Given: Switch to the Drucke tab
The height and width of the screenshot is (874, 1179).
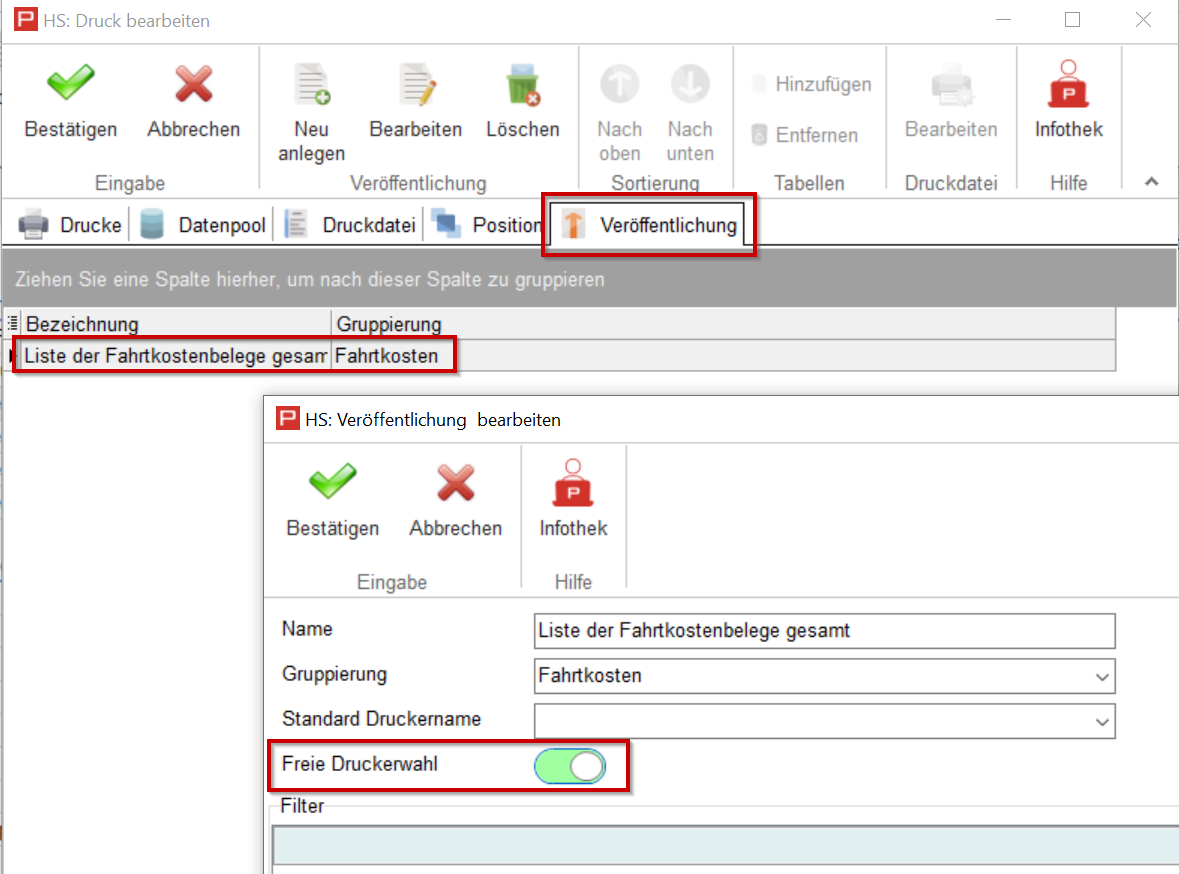Looking at the screenshot, I should pyautogui.click(x=72, y=225).
